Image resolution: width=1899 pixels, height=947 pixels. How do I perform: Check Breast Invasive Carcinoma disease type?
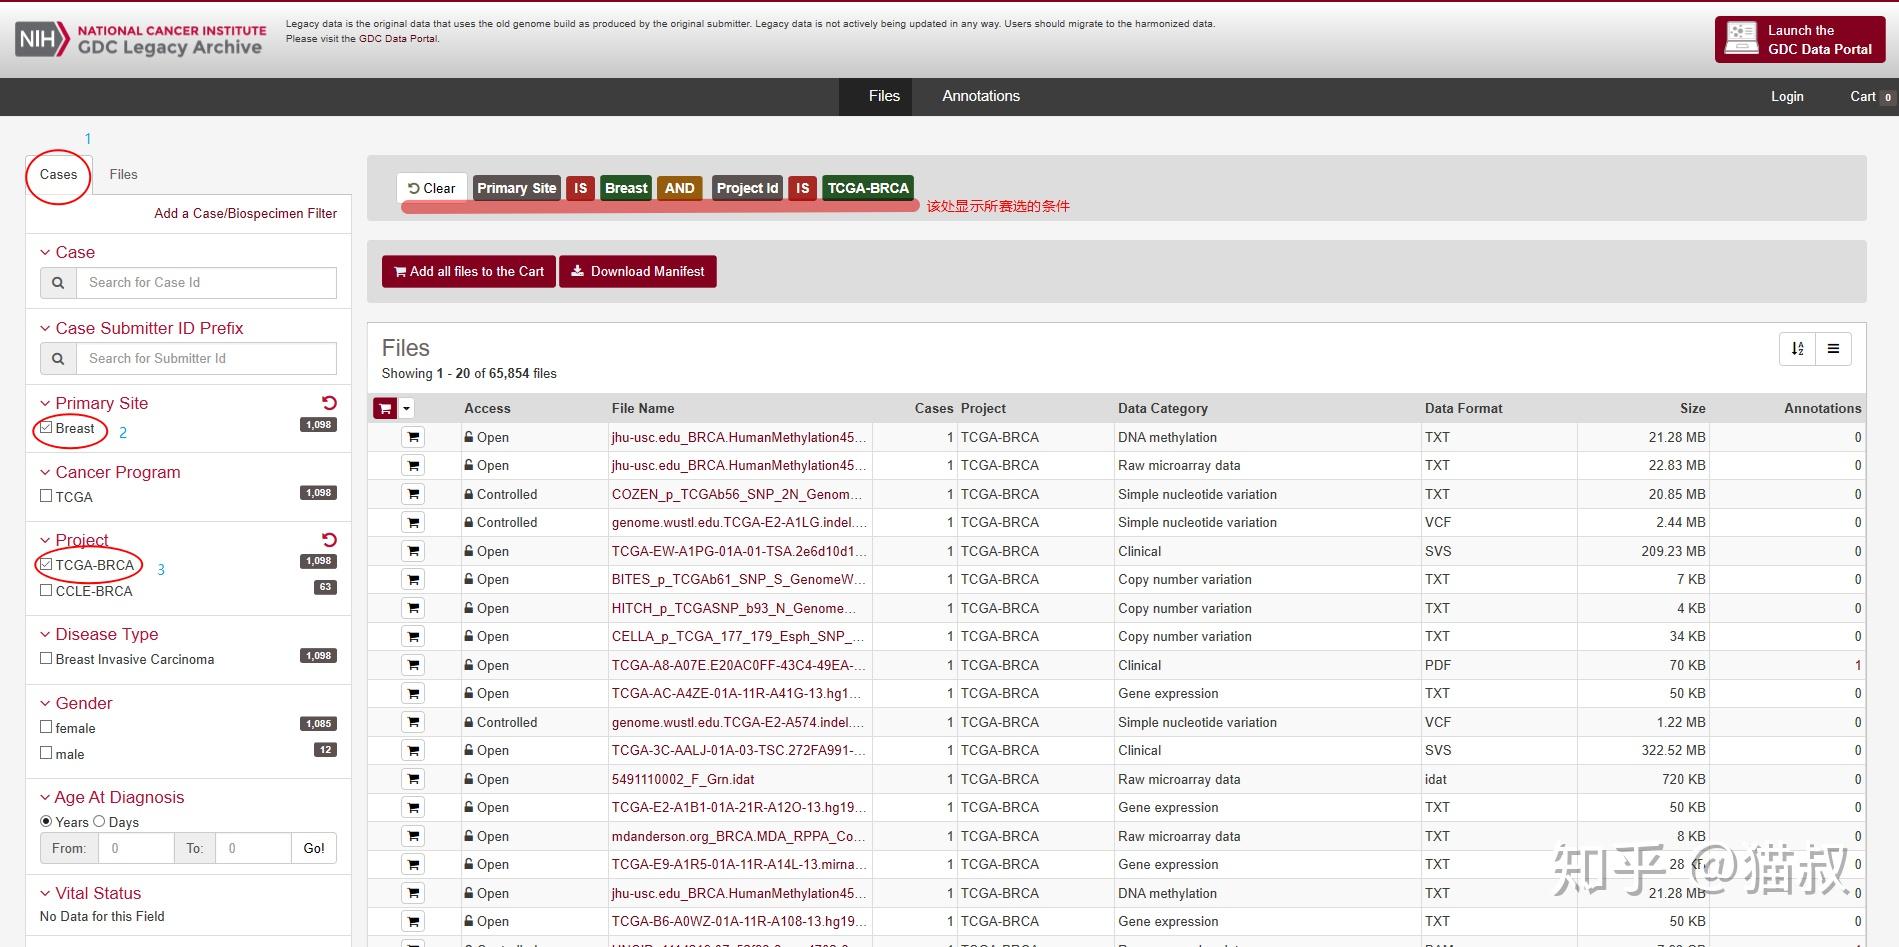tap(46, 659)
